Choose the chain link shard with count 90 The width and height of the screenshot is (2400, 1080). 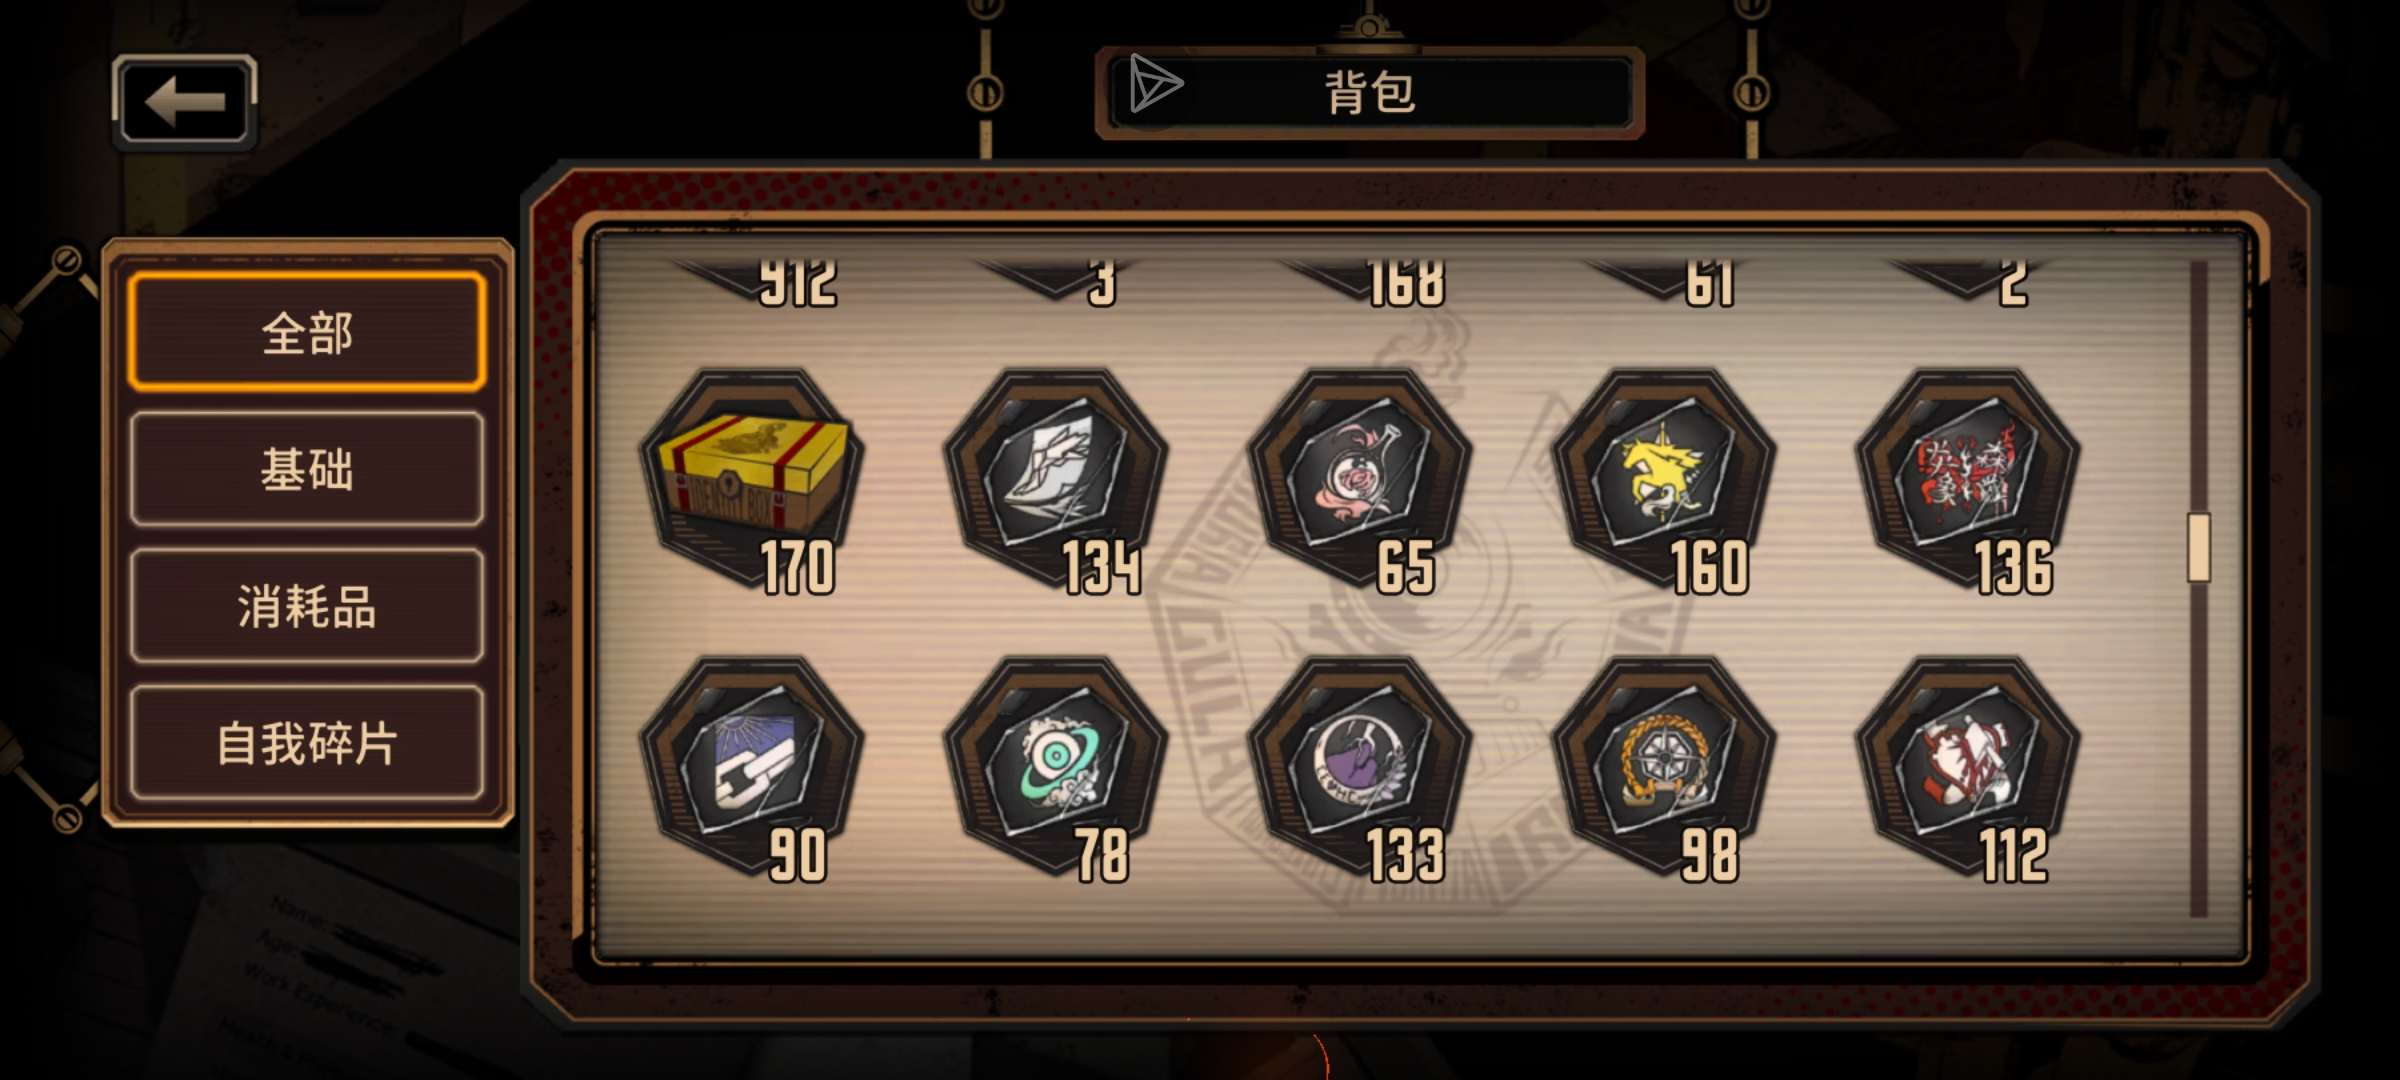(x=753, y=766)
